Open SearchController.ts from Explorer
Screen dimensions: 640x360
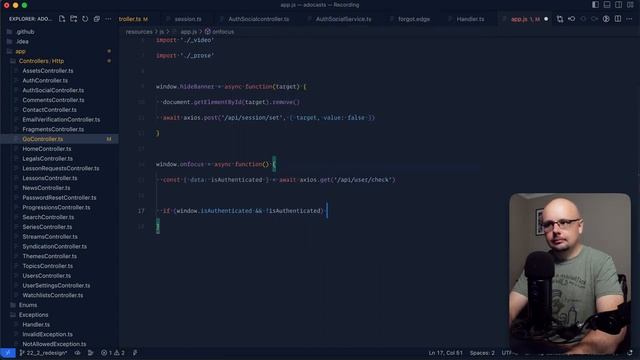48,217
